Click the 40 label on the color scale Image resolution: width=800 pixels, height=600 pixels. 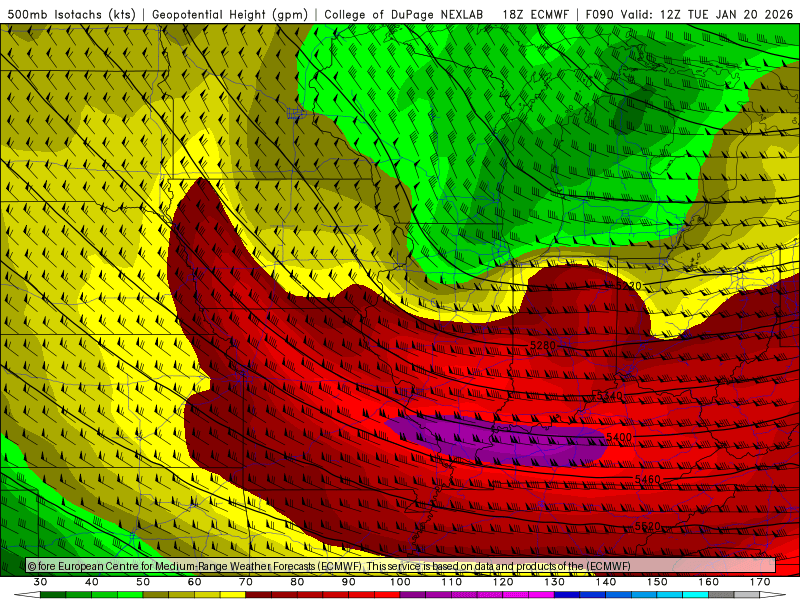coord(92,582)
